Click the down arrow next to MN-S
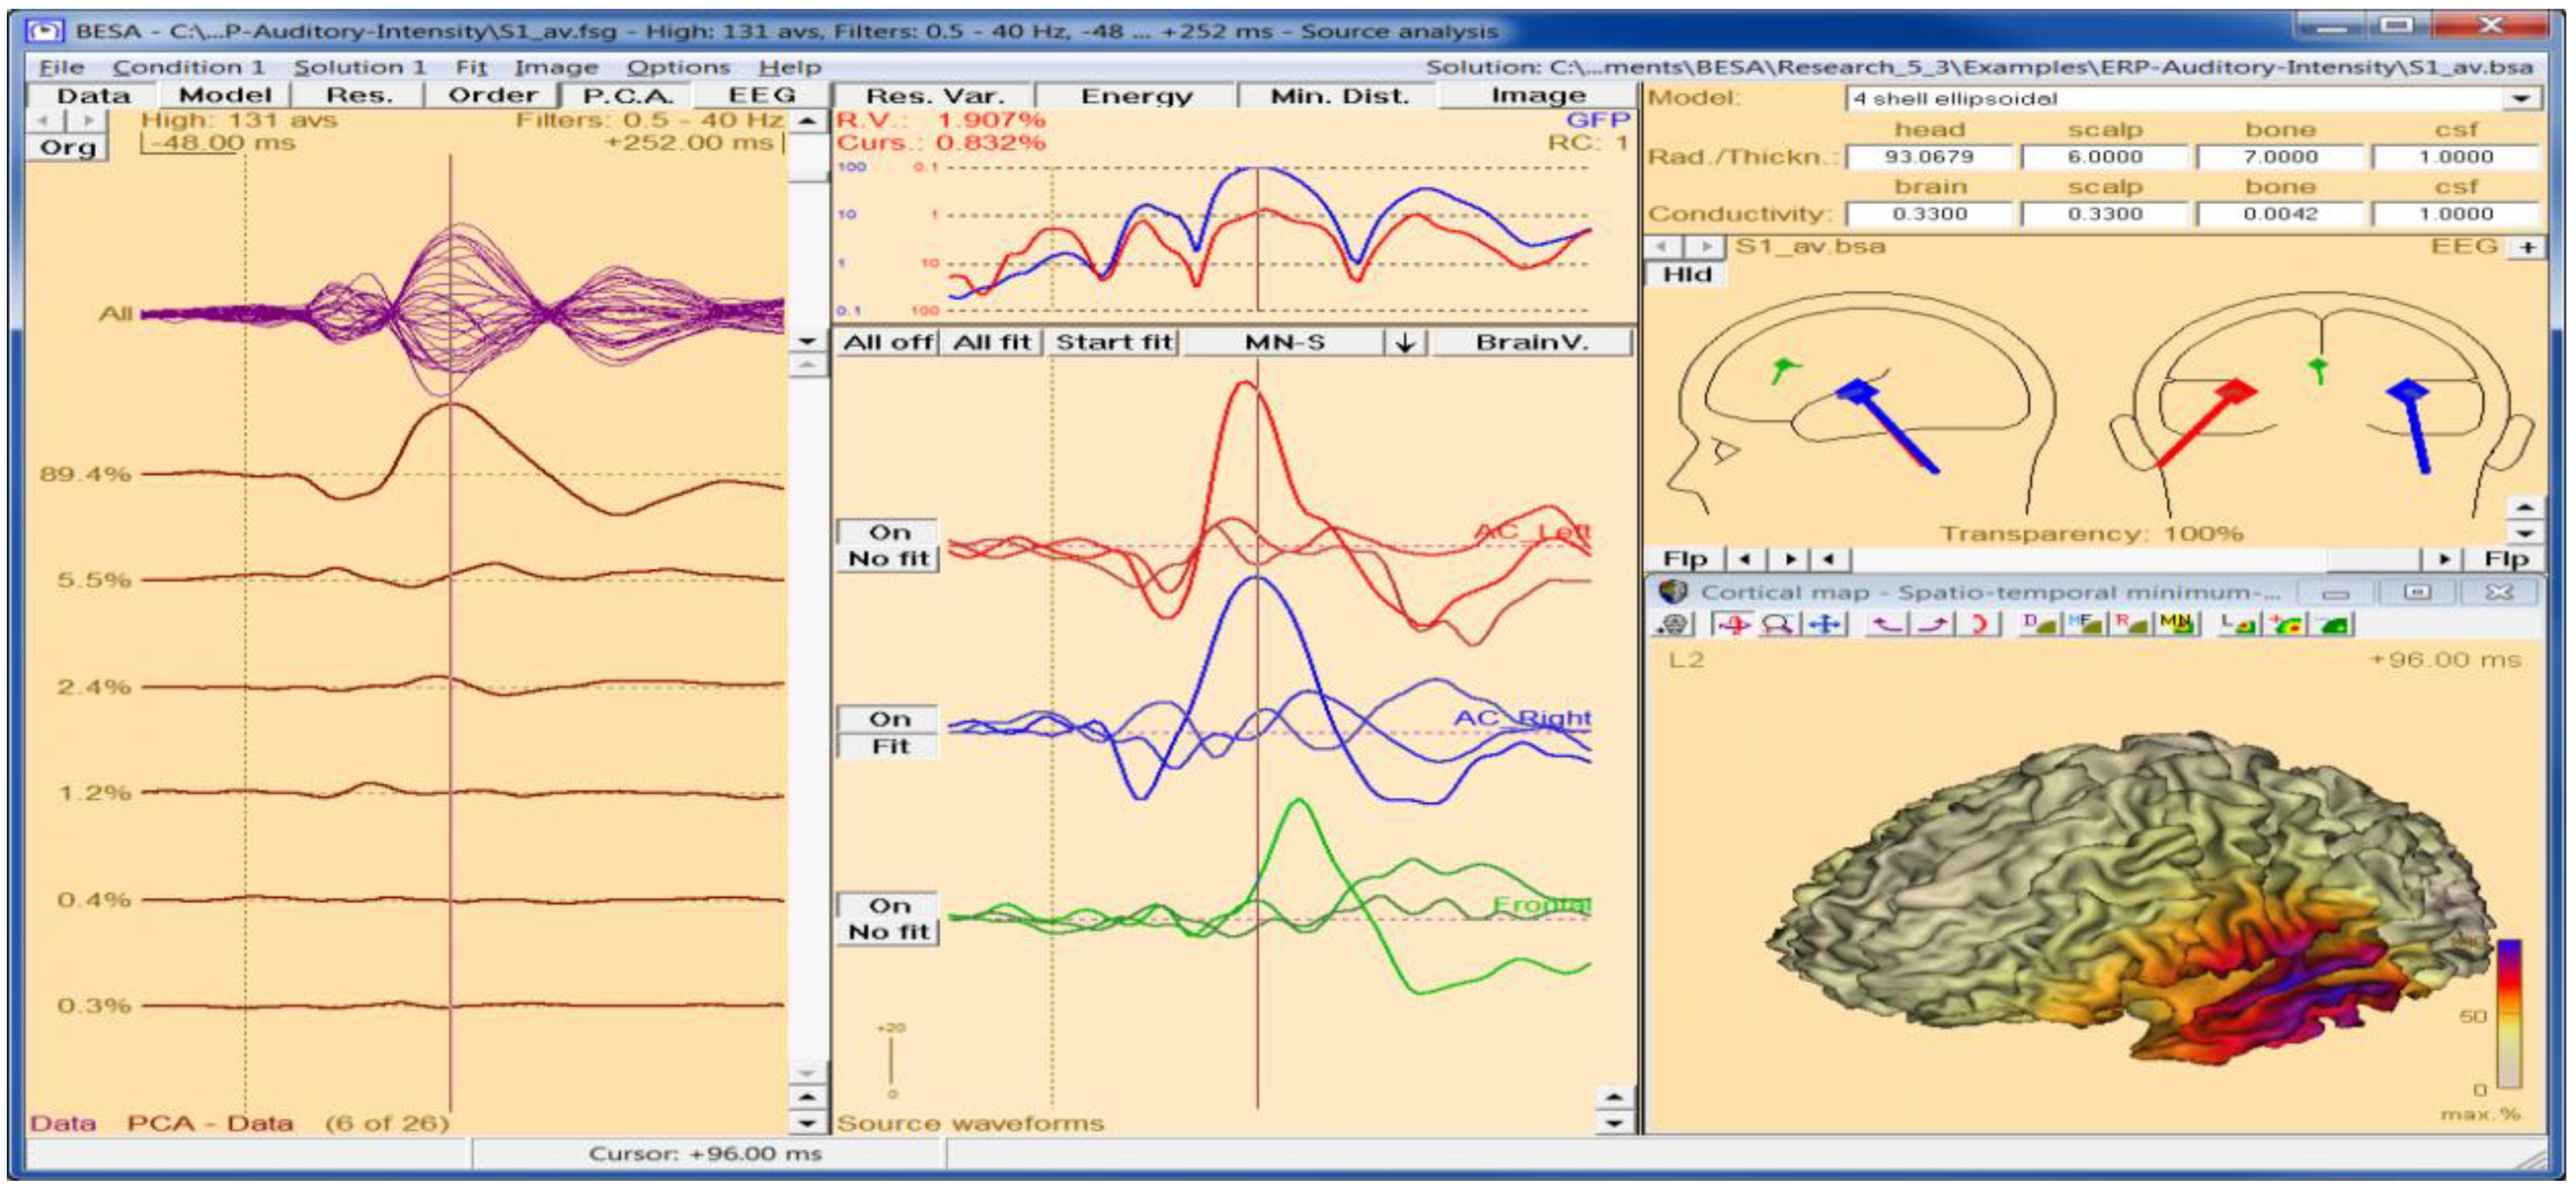This screenshot has width=2576, height=1193. [x=1405, y=343]
